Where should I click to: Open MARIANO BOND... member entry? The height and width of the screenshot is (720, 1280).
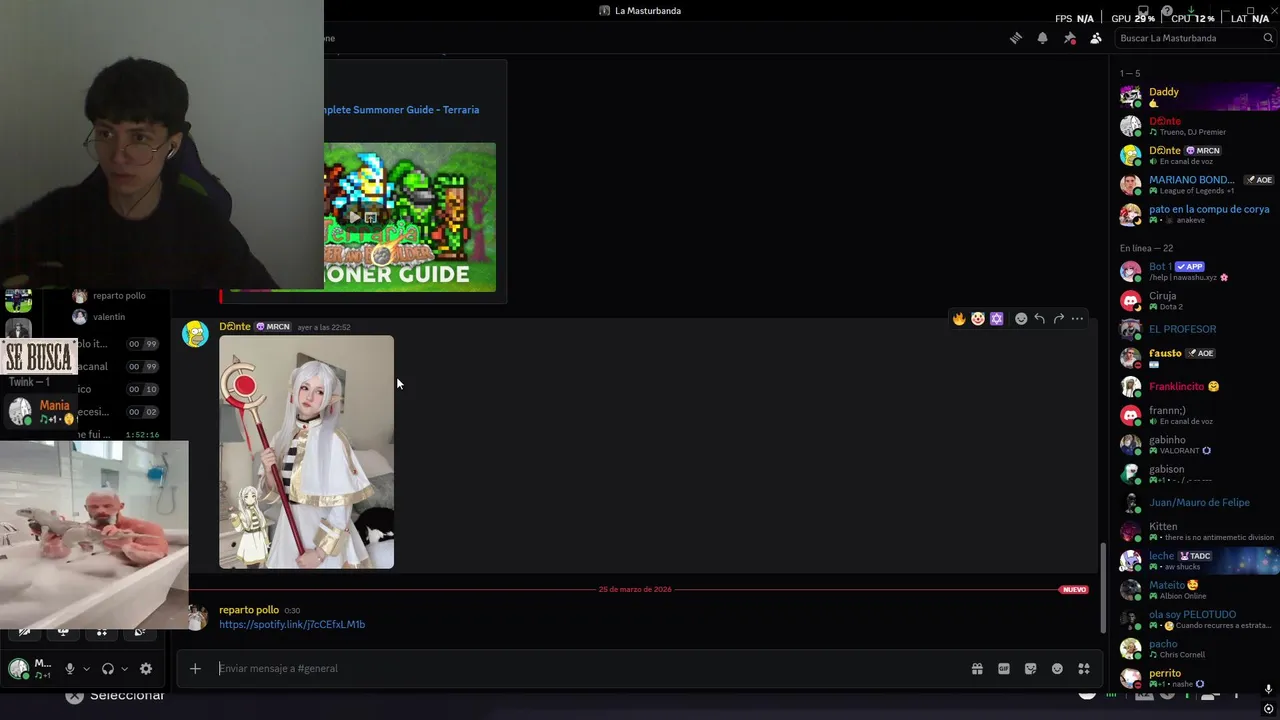point(1195,185)
